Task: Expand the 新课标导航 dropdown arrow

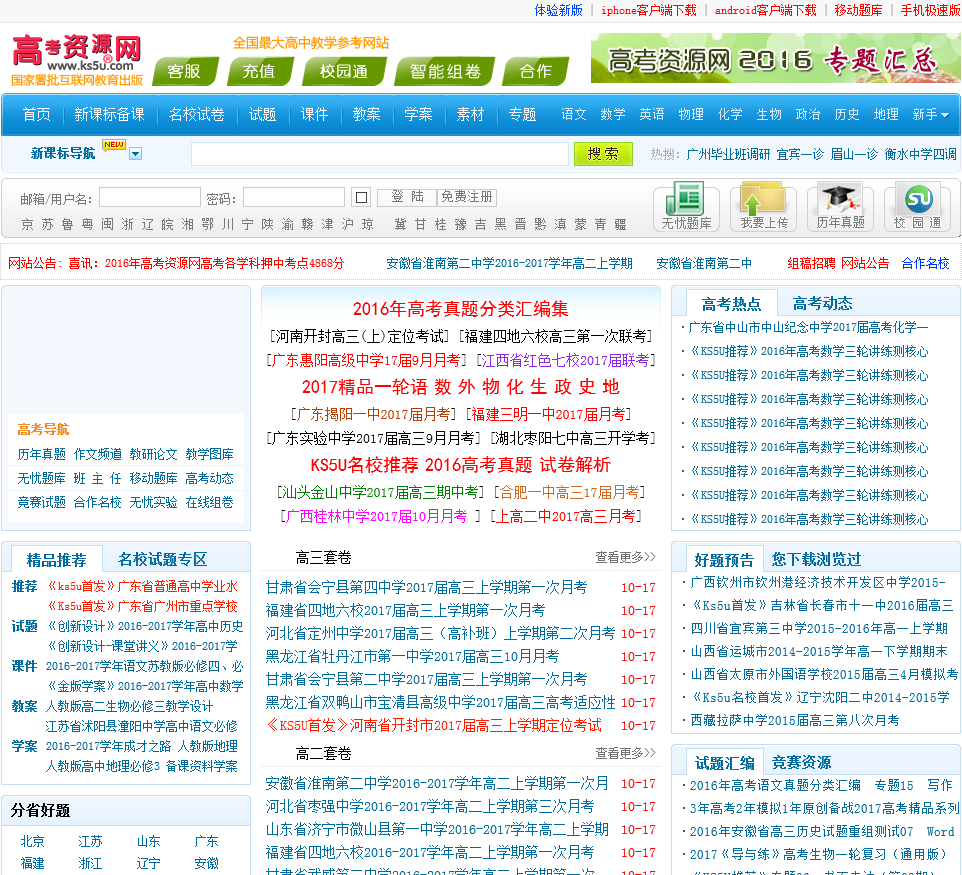Action: pyautogui.click(x=136, y=154)
